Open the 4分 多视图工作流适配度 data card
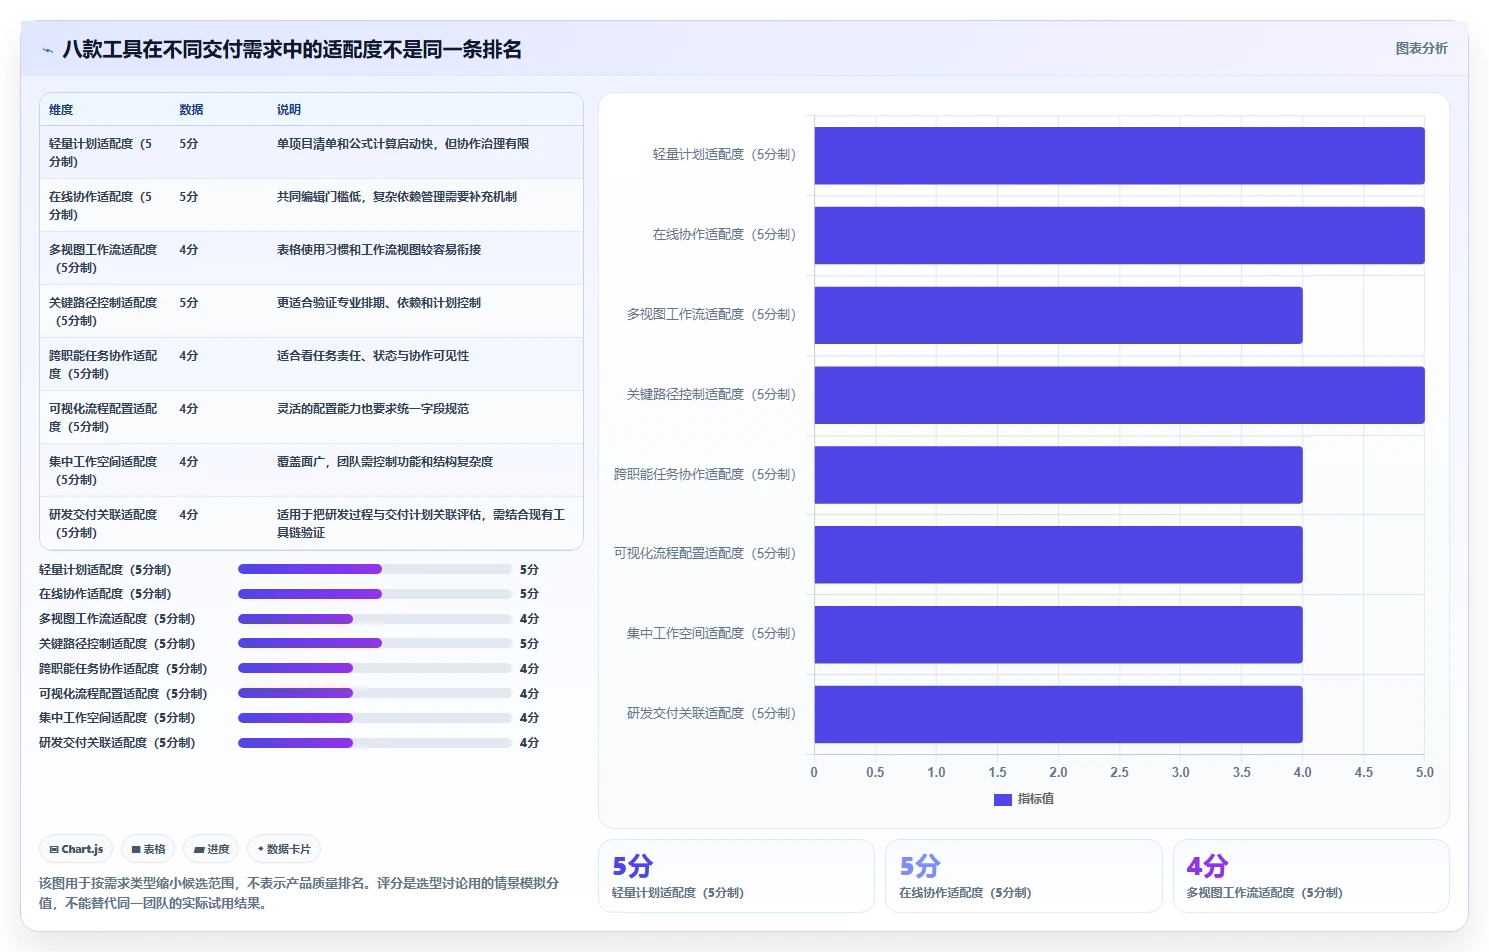The height and width of the screenshot is (952, 1489). pos(1311,876)
